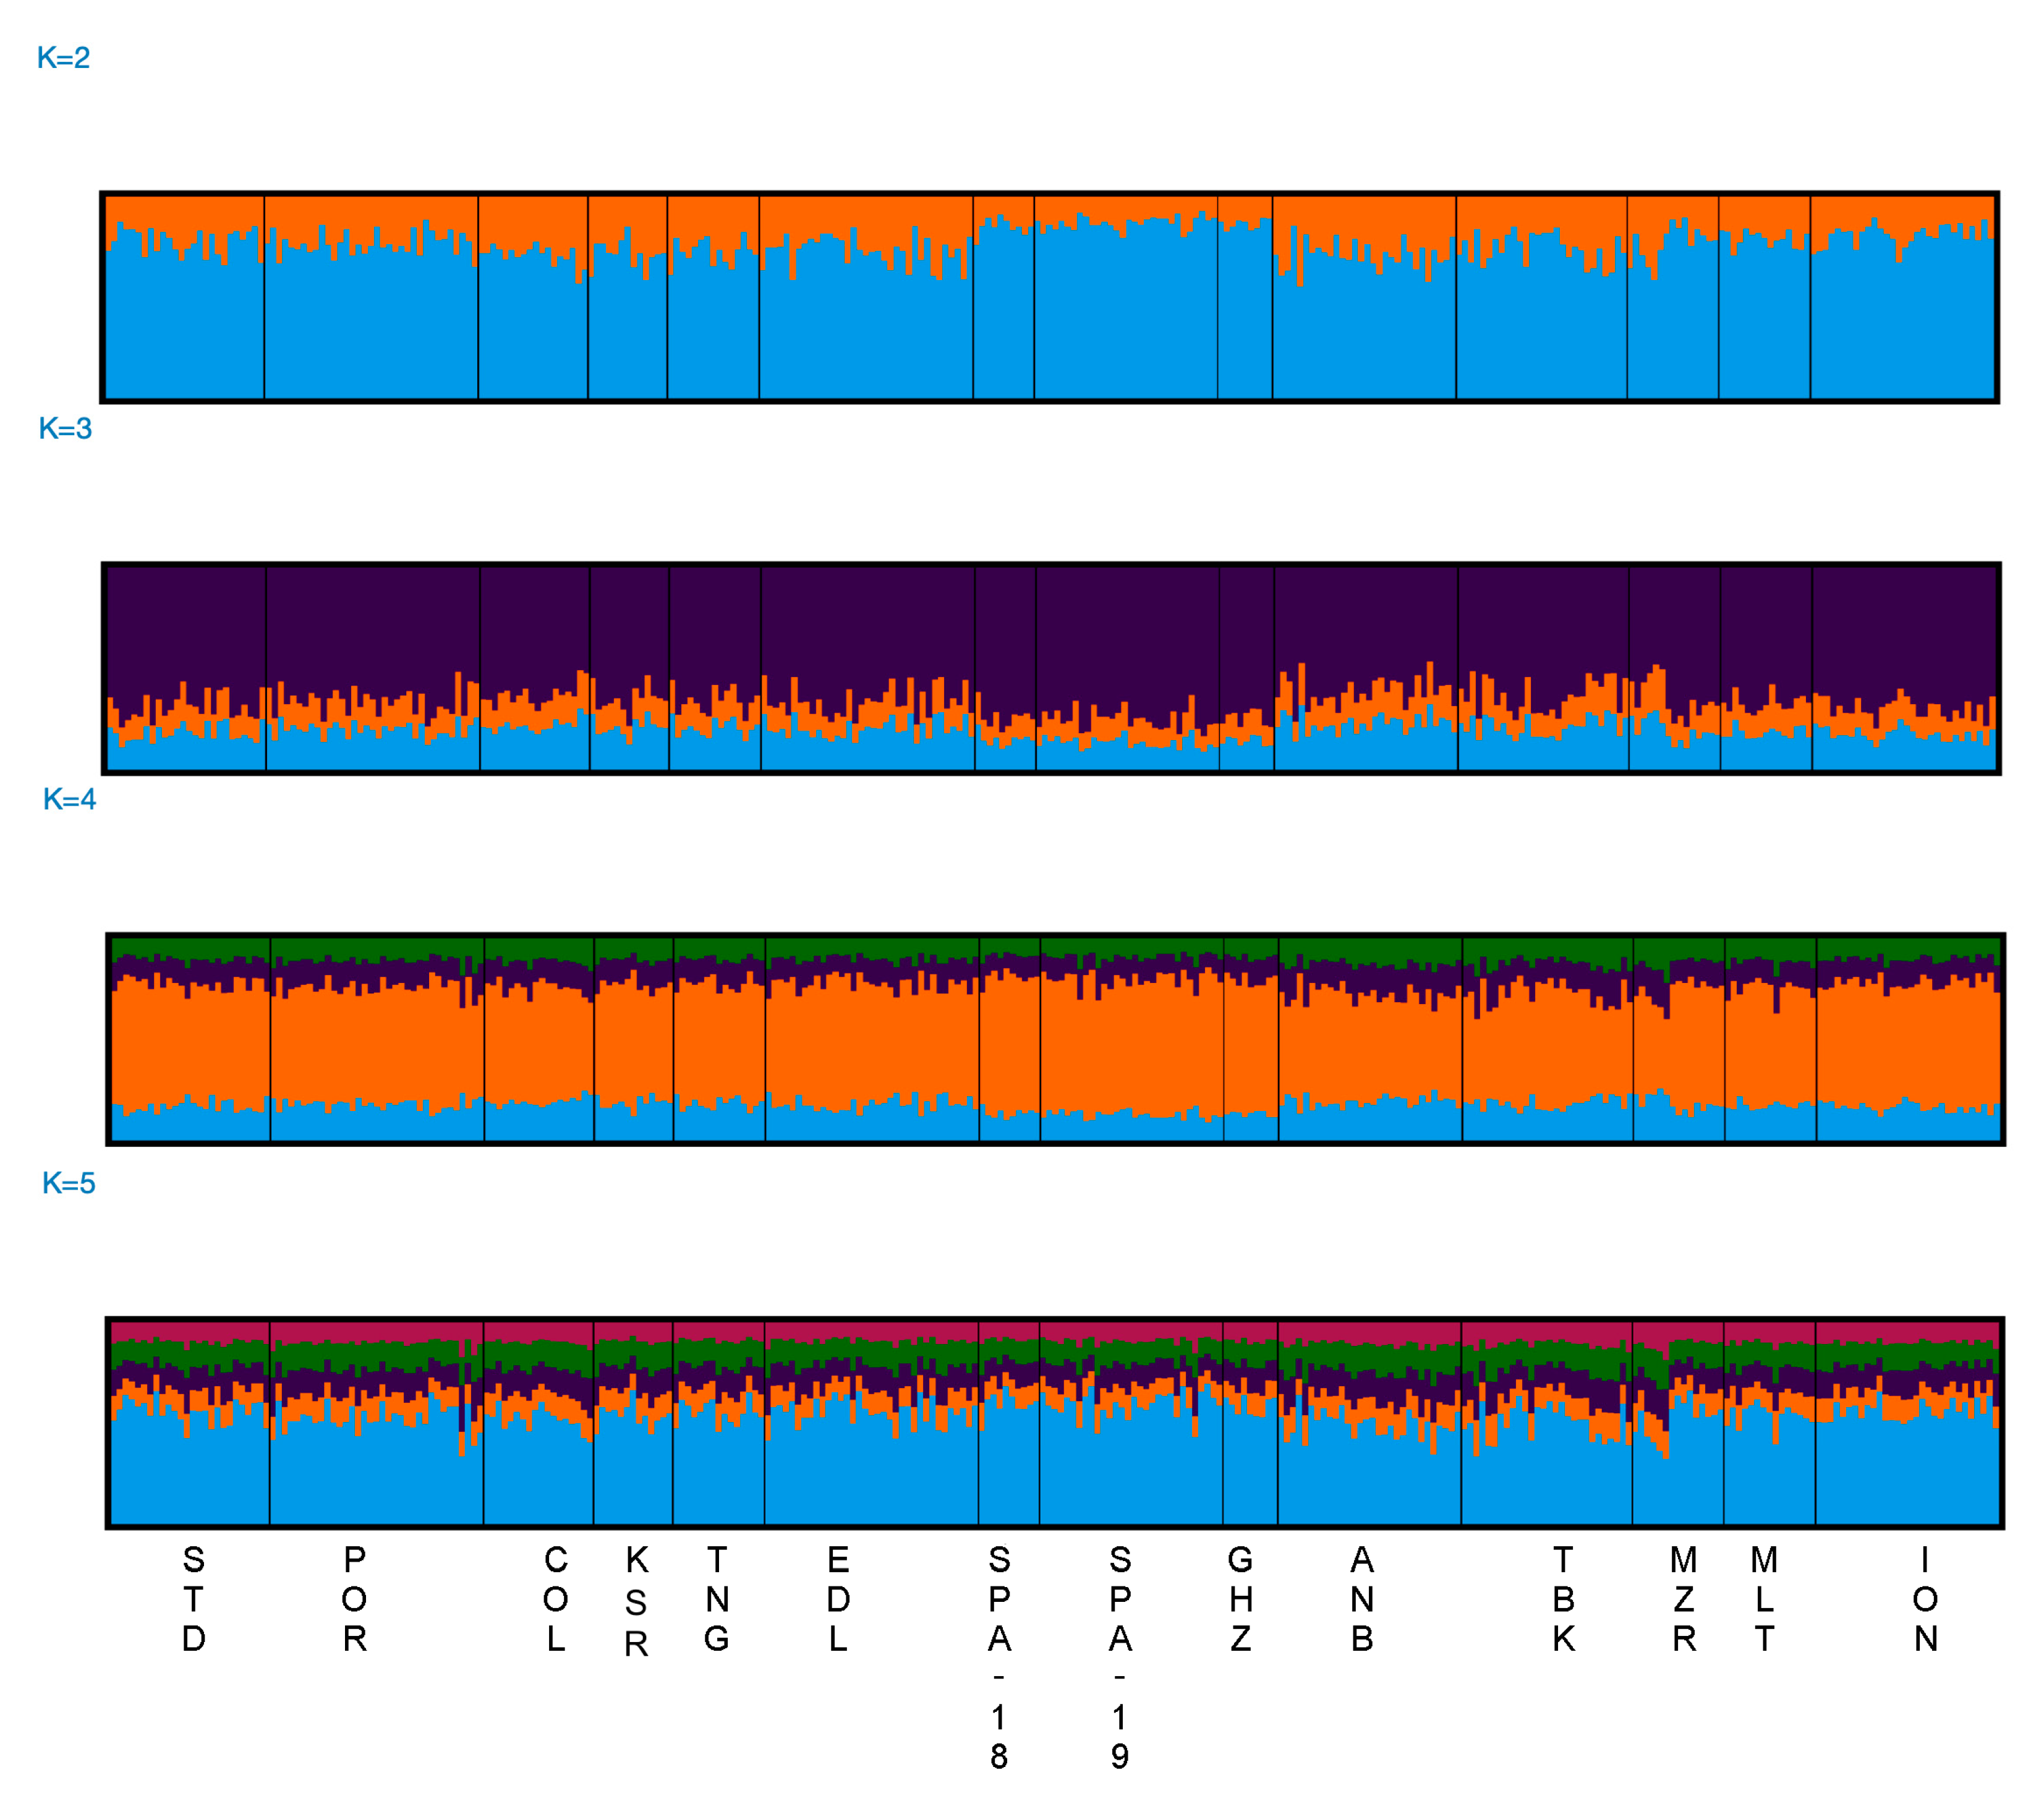Click the COL population label
This screenshot has height=1809, width=2044.
click(x=555, y=1600)
